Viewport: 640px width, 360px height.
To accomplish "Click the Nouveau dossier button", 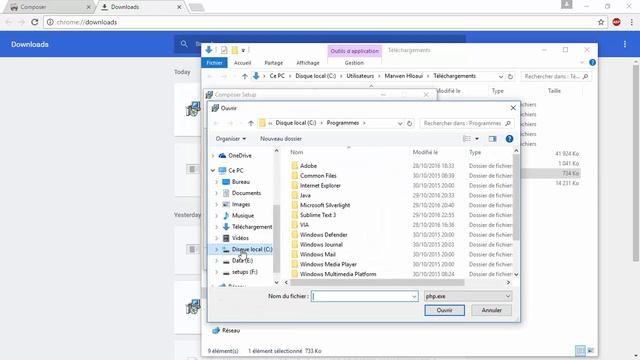I will point(281,139).
